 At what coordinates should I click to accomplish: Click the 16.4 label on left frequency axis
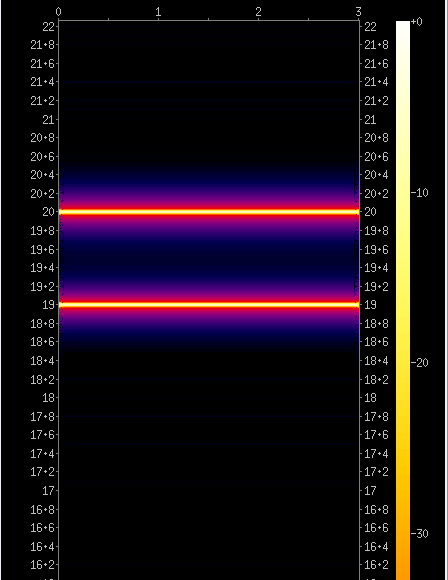pyautogui.click(x=43, y=546)
